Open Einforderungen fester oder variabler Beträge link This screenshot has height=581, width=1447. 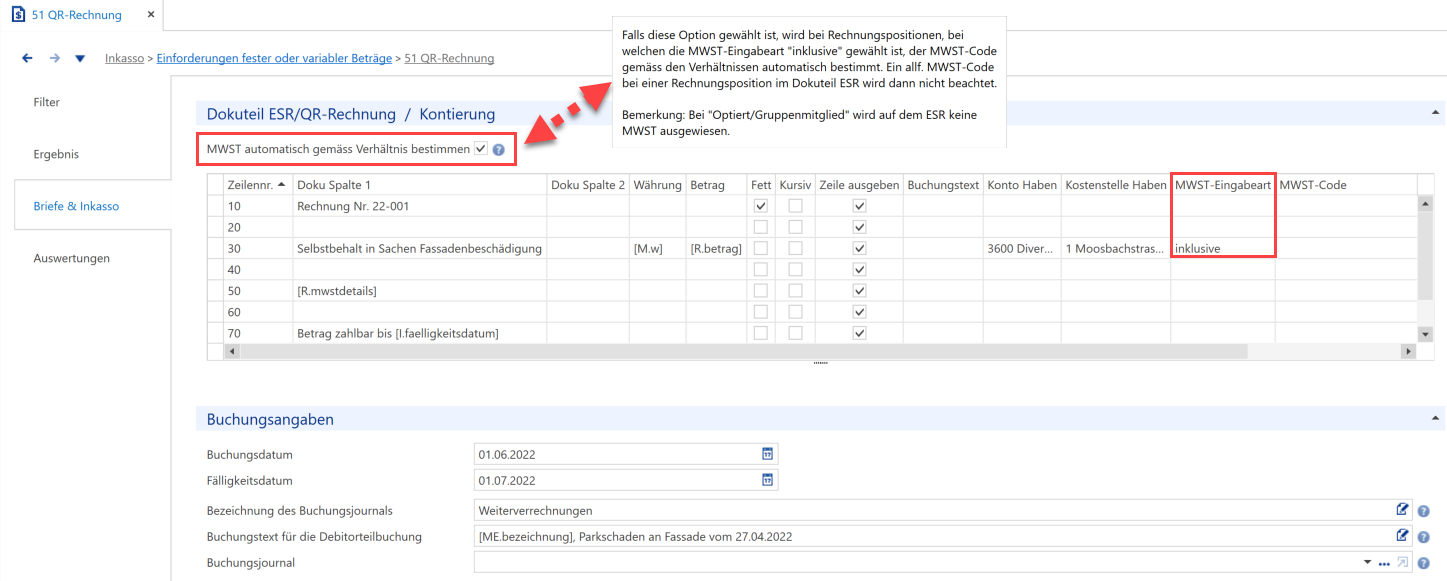pyautogui.click(x=274, y=58)
